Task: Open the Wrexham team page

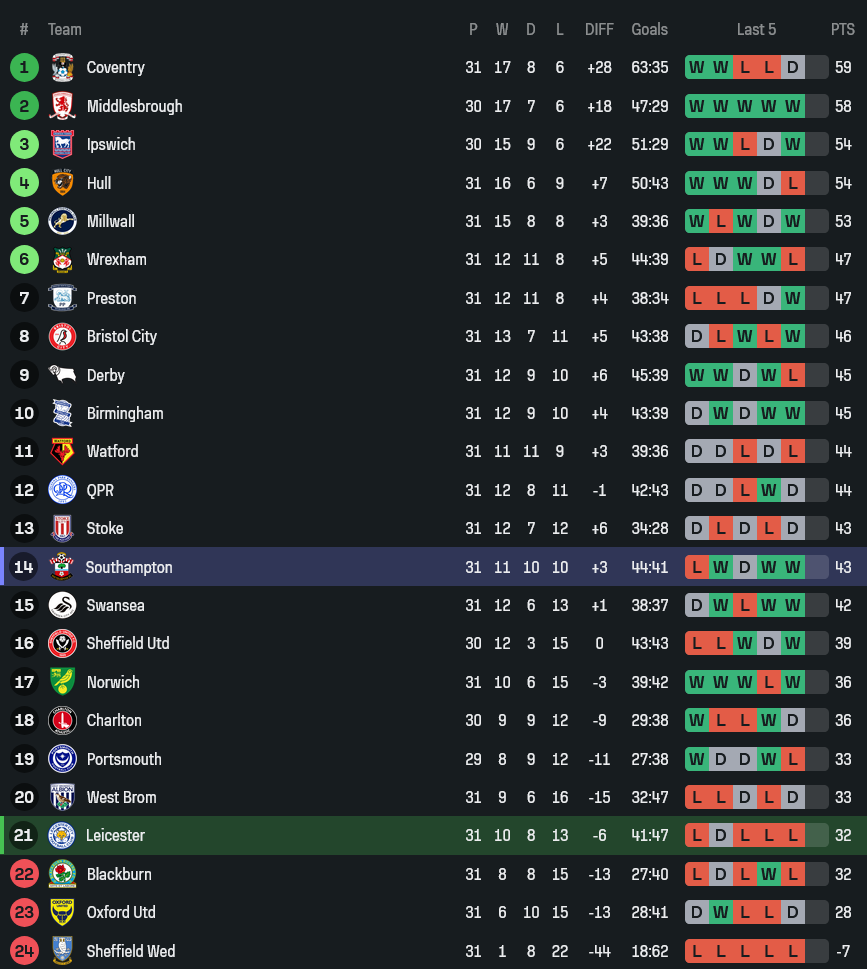Action: tap(116, 259)
